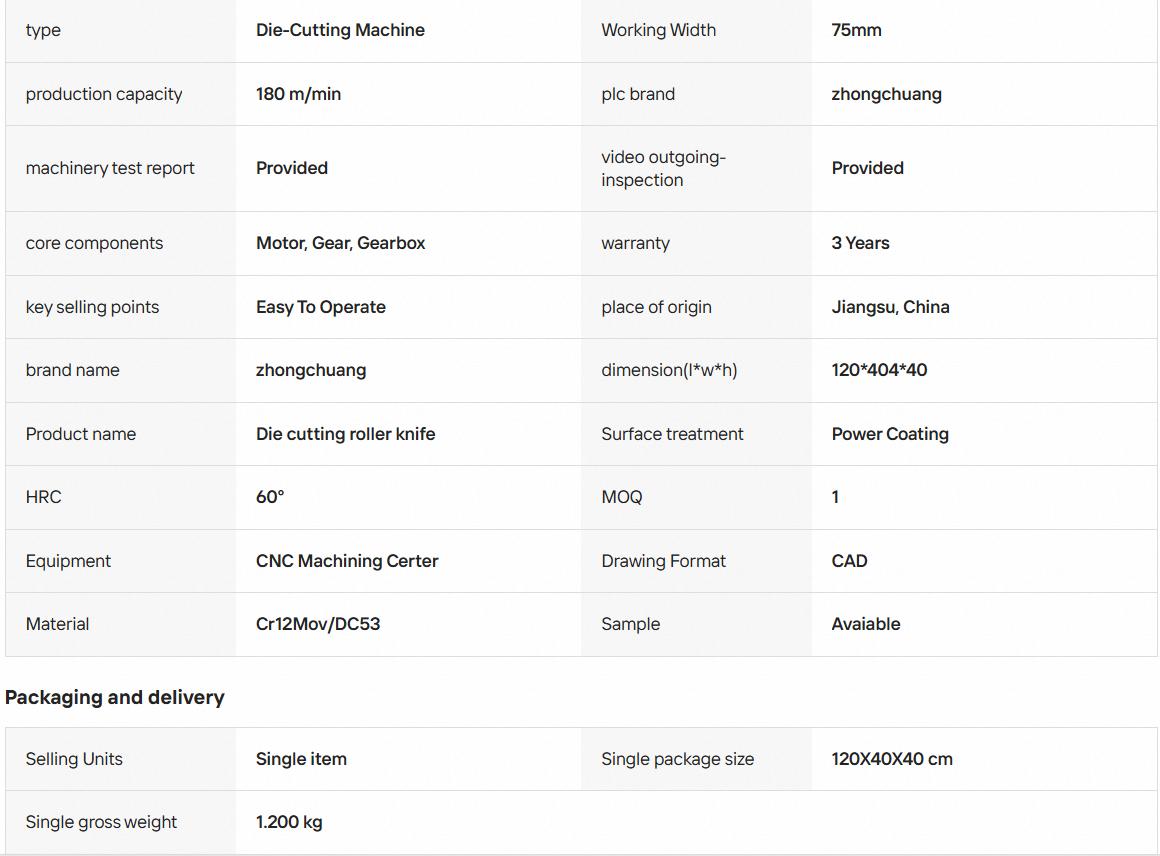Click the HRC '60°' value
The height and width of the screenshot is (856, 1160).
point(270,497)
